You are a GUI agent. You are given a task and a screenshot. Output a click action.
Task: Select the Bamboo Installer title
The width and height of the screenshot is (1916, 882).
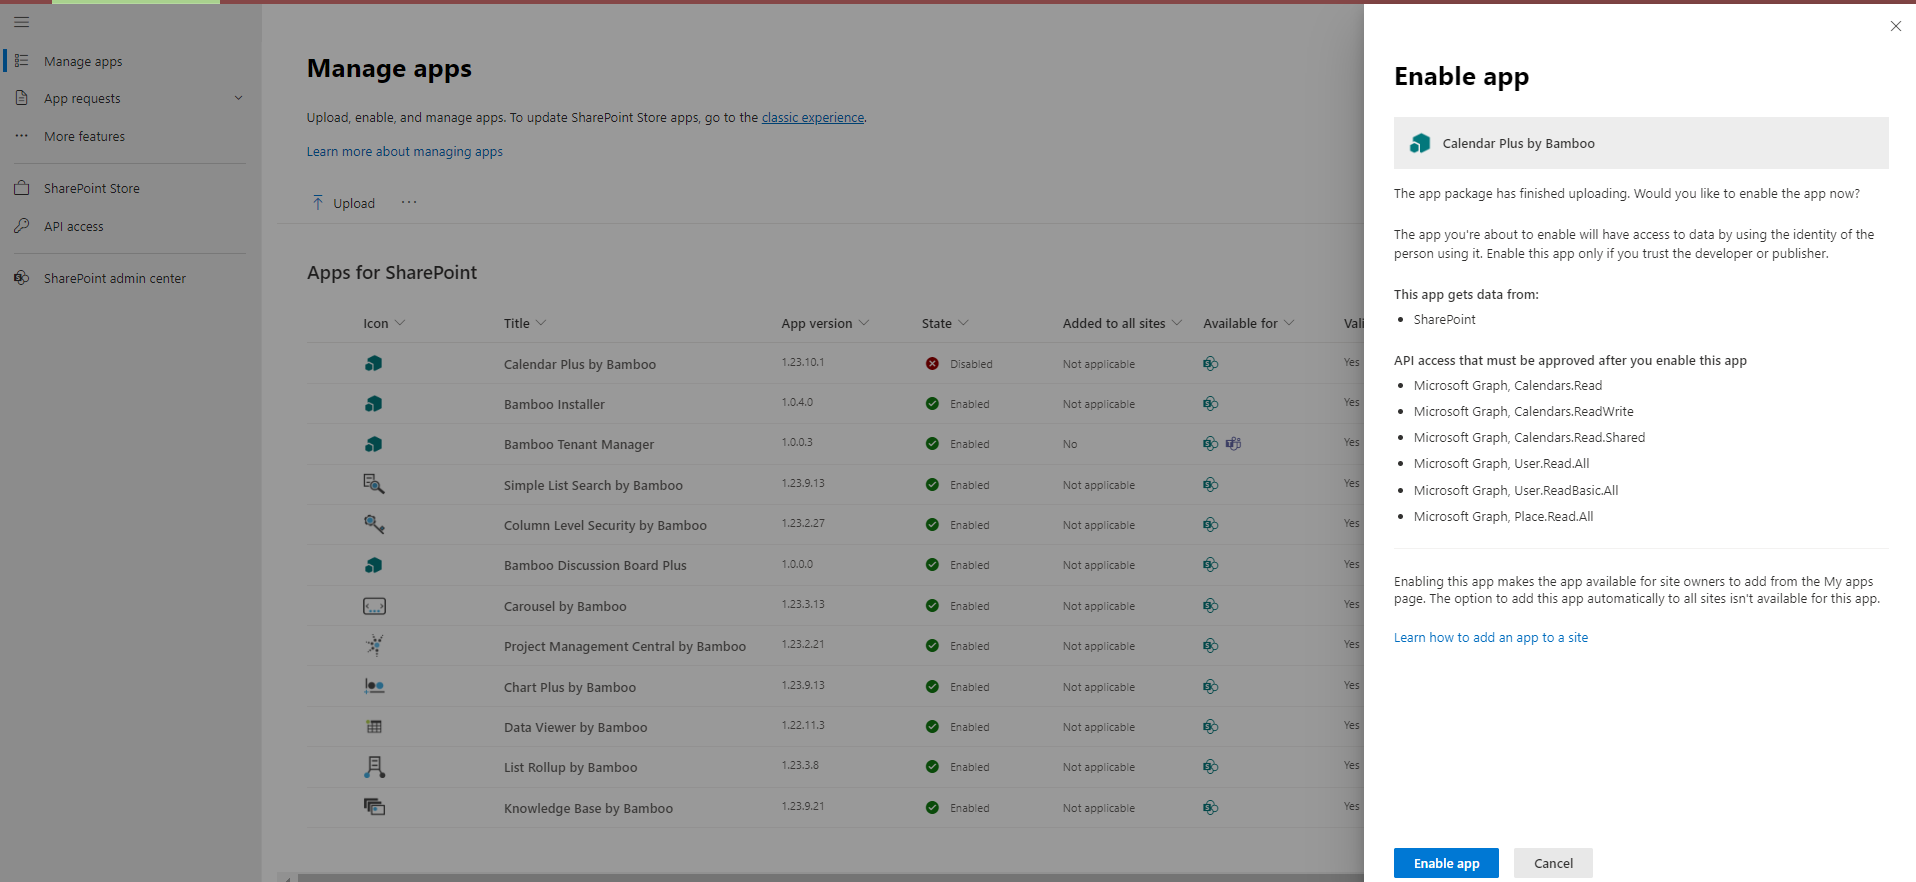coord(554,404)
